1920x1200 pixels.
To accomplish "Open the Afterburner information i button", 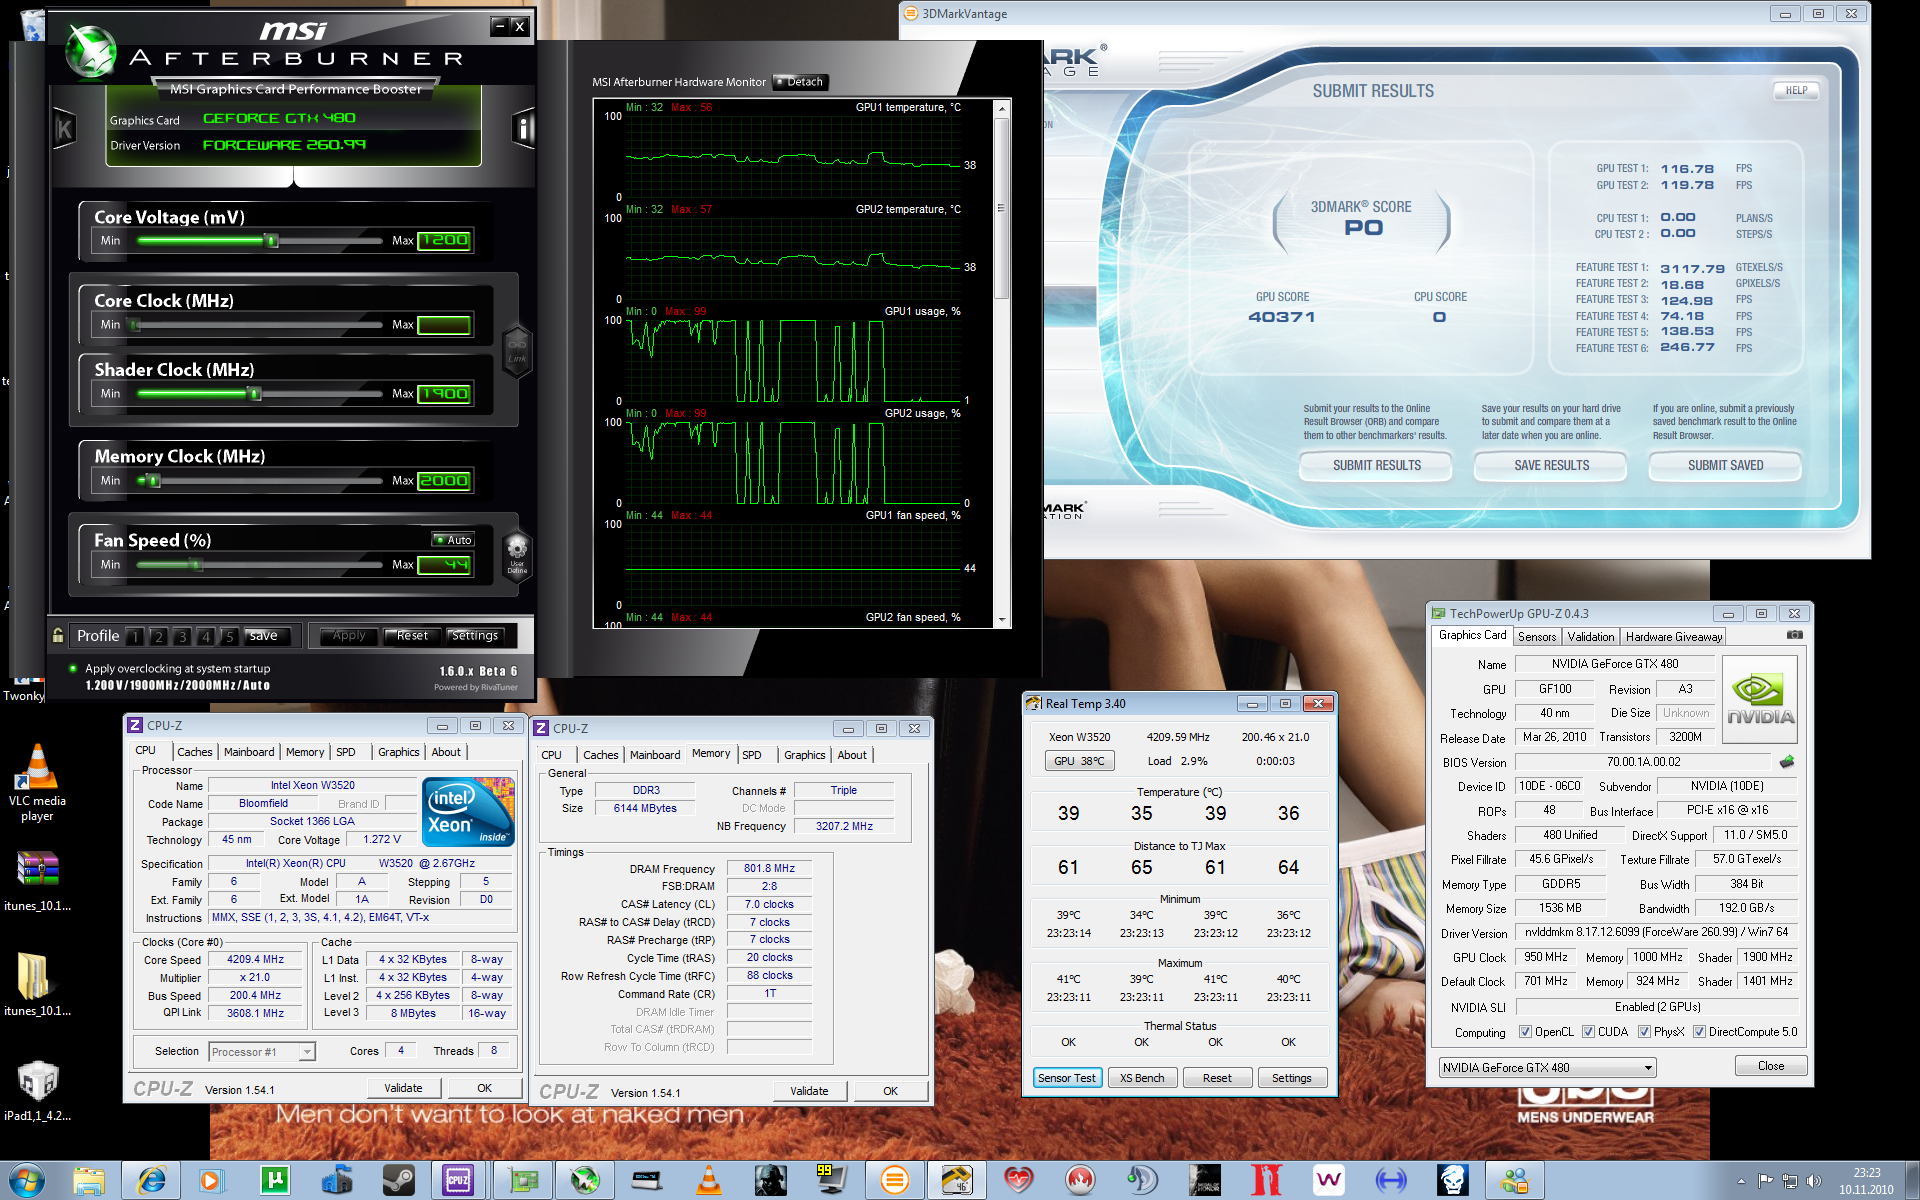I will 523,128.
